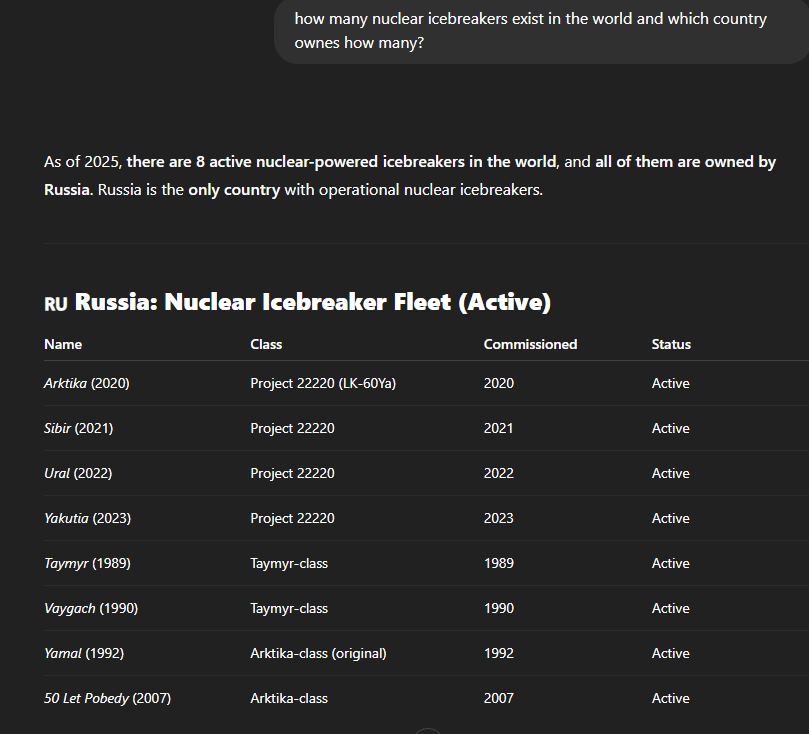Click the 'RU' flag label before heading
Viewport: 809px width, 734px height.
56,304
